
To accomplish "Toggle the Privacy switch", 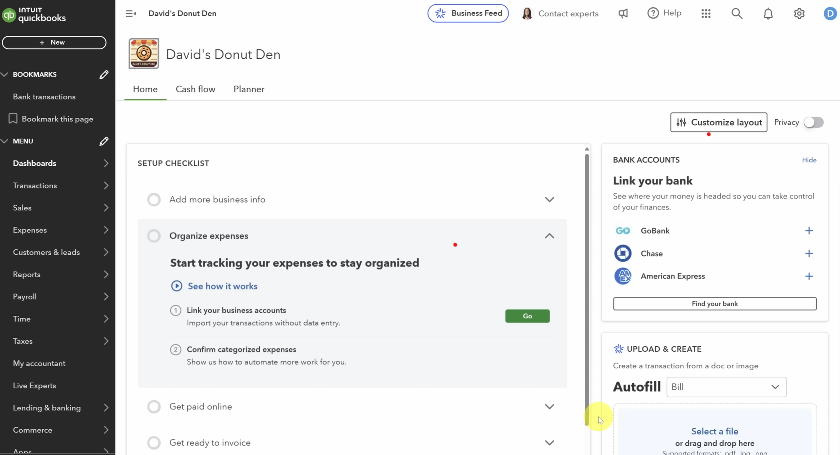I will (x=813, y=122).
